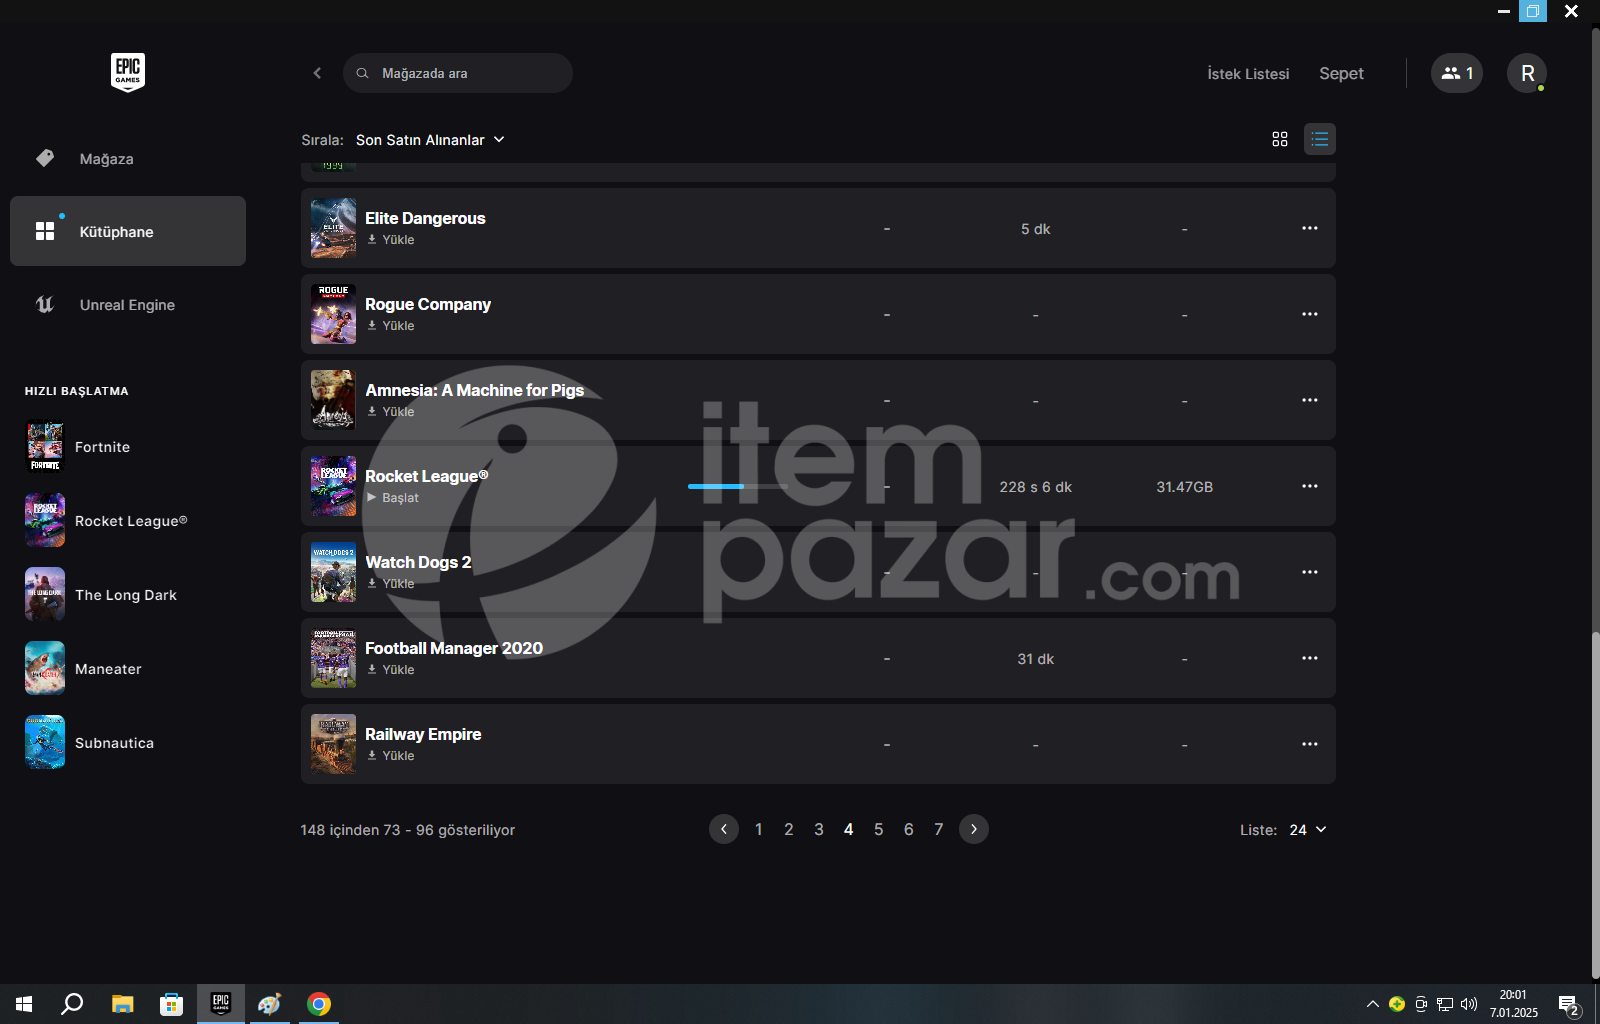Open Windows taskbar search
1600x1024 pixels.
tap(72, 1004)
